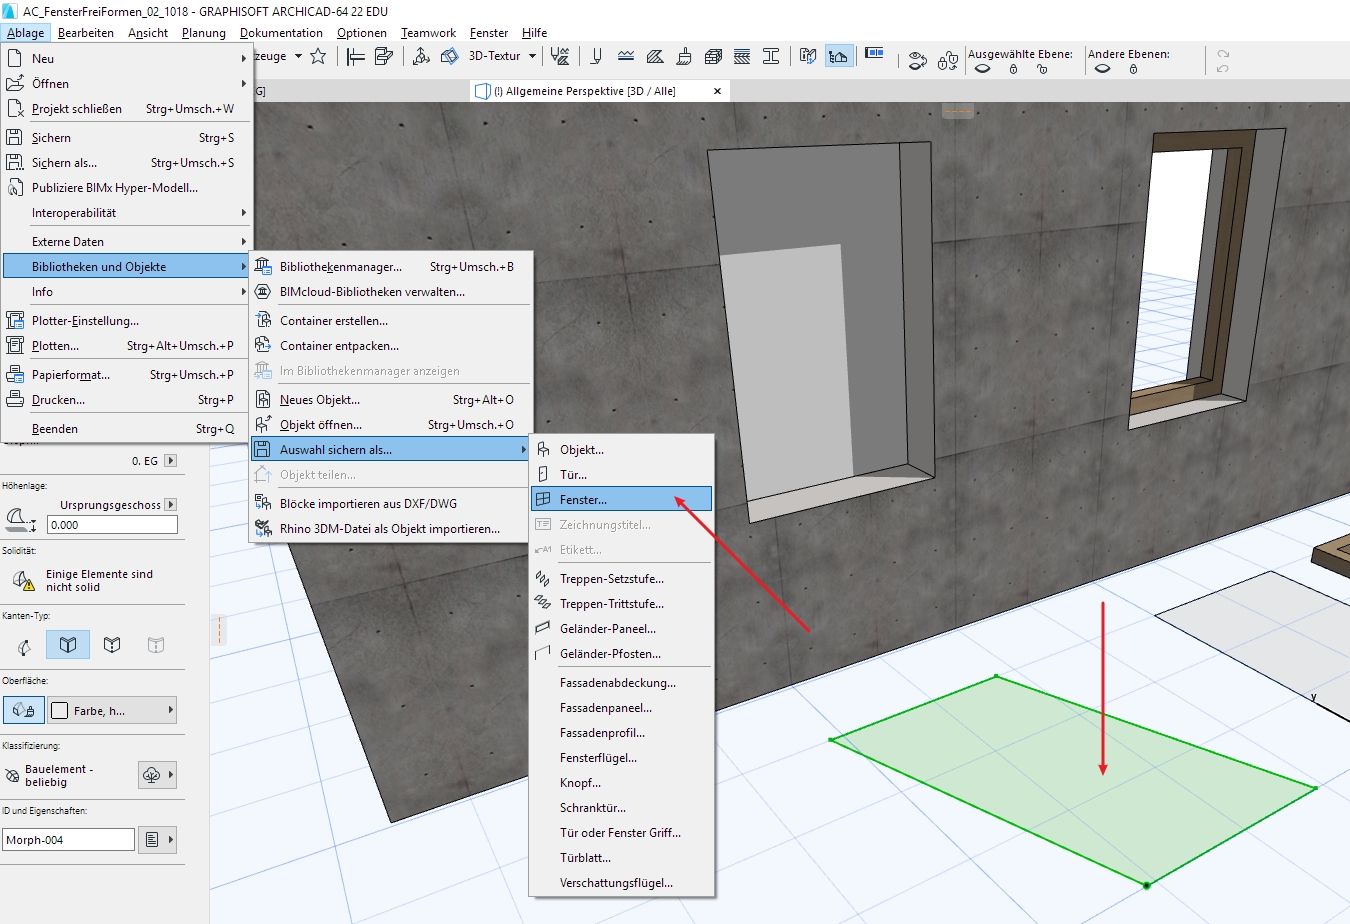
Task: Close the Allgemeine Perspektive tab
Action: click(x=717, y=91)
